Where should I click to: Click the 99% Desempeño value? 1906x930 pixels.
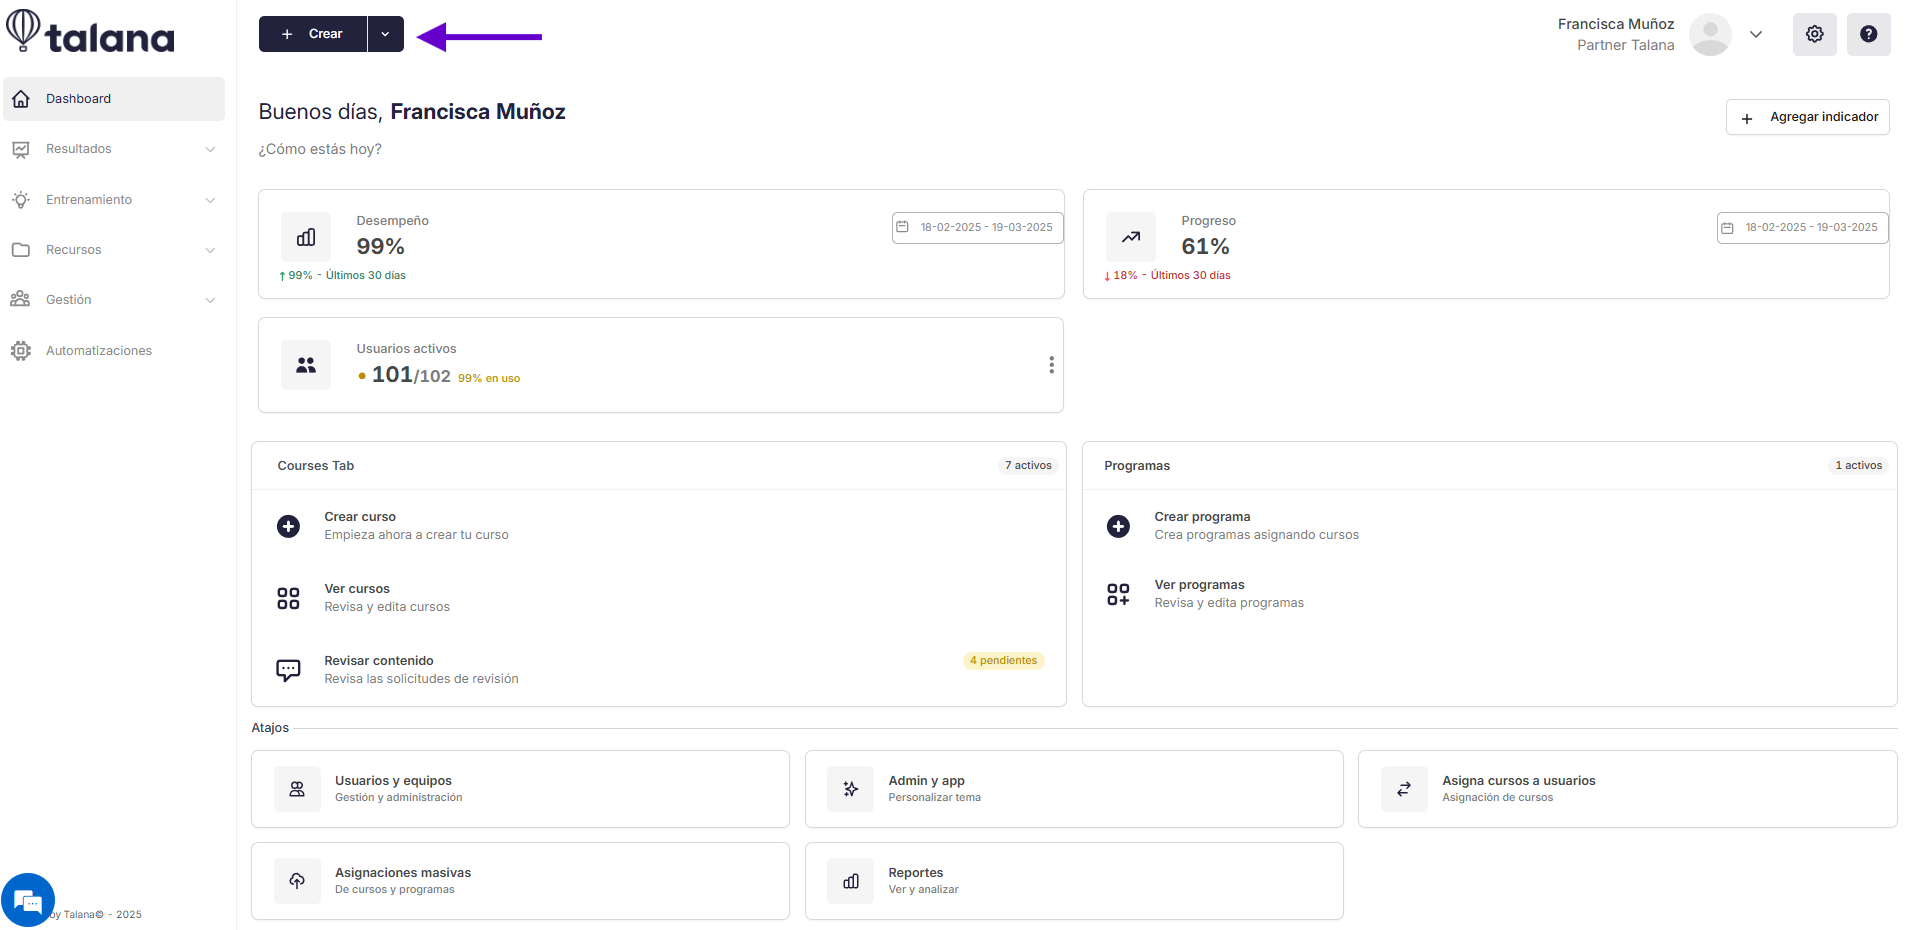tap(380, 247)
